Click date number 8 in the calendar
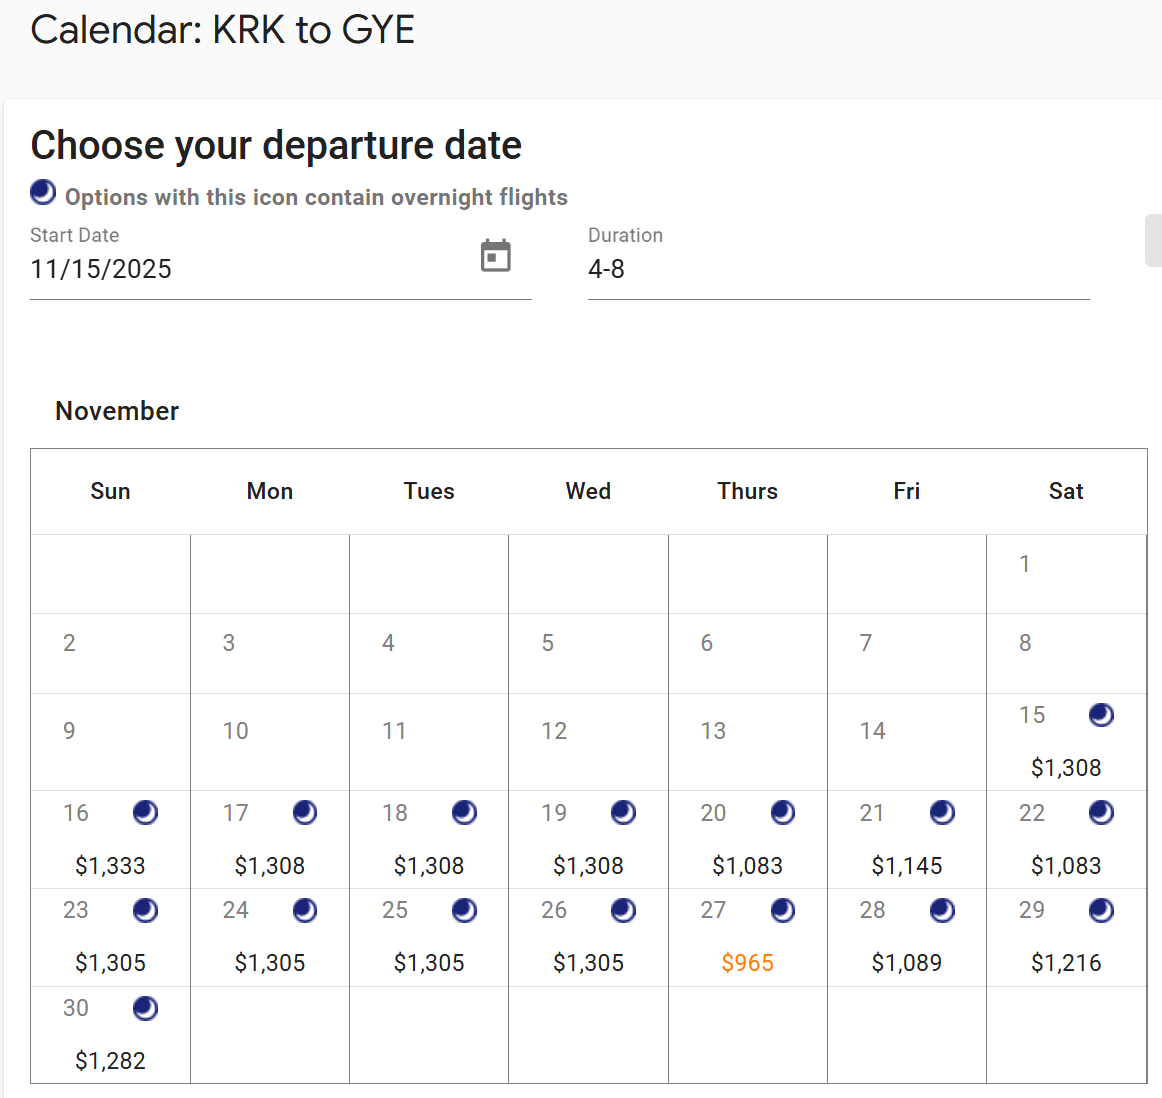 click(x=1025, y=642)
